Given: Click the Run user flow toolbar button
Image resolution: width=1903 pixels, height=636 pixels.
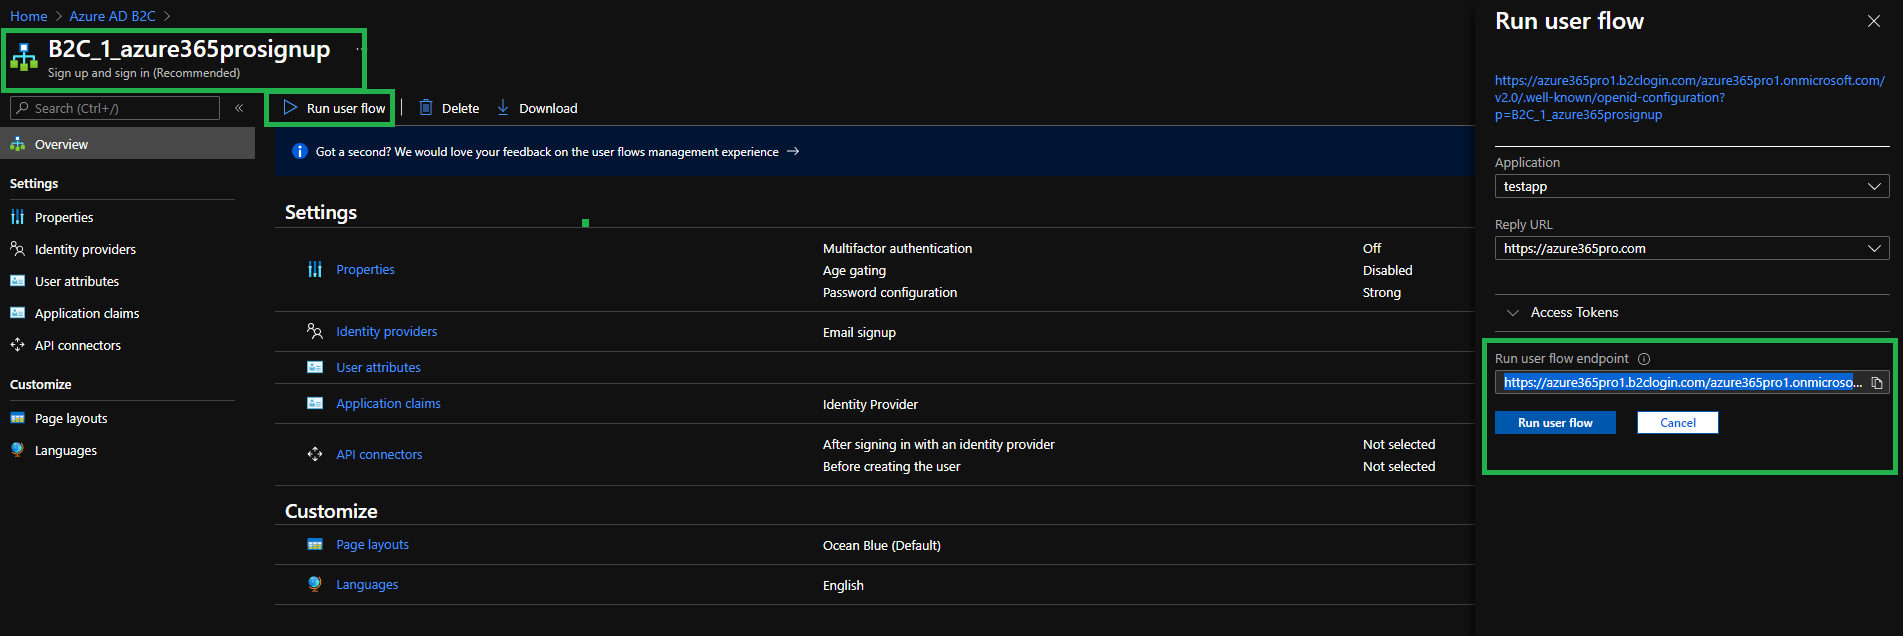Looking at the screenshot, I should click(333, 108).
